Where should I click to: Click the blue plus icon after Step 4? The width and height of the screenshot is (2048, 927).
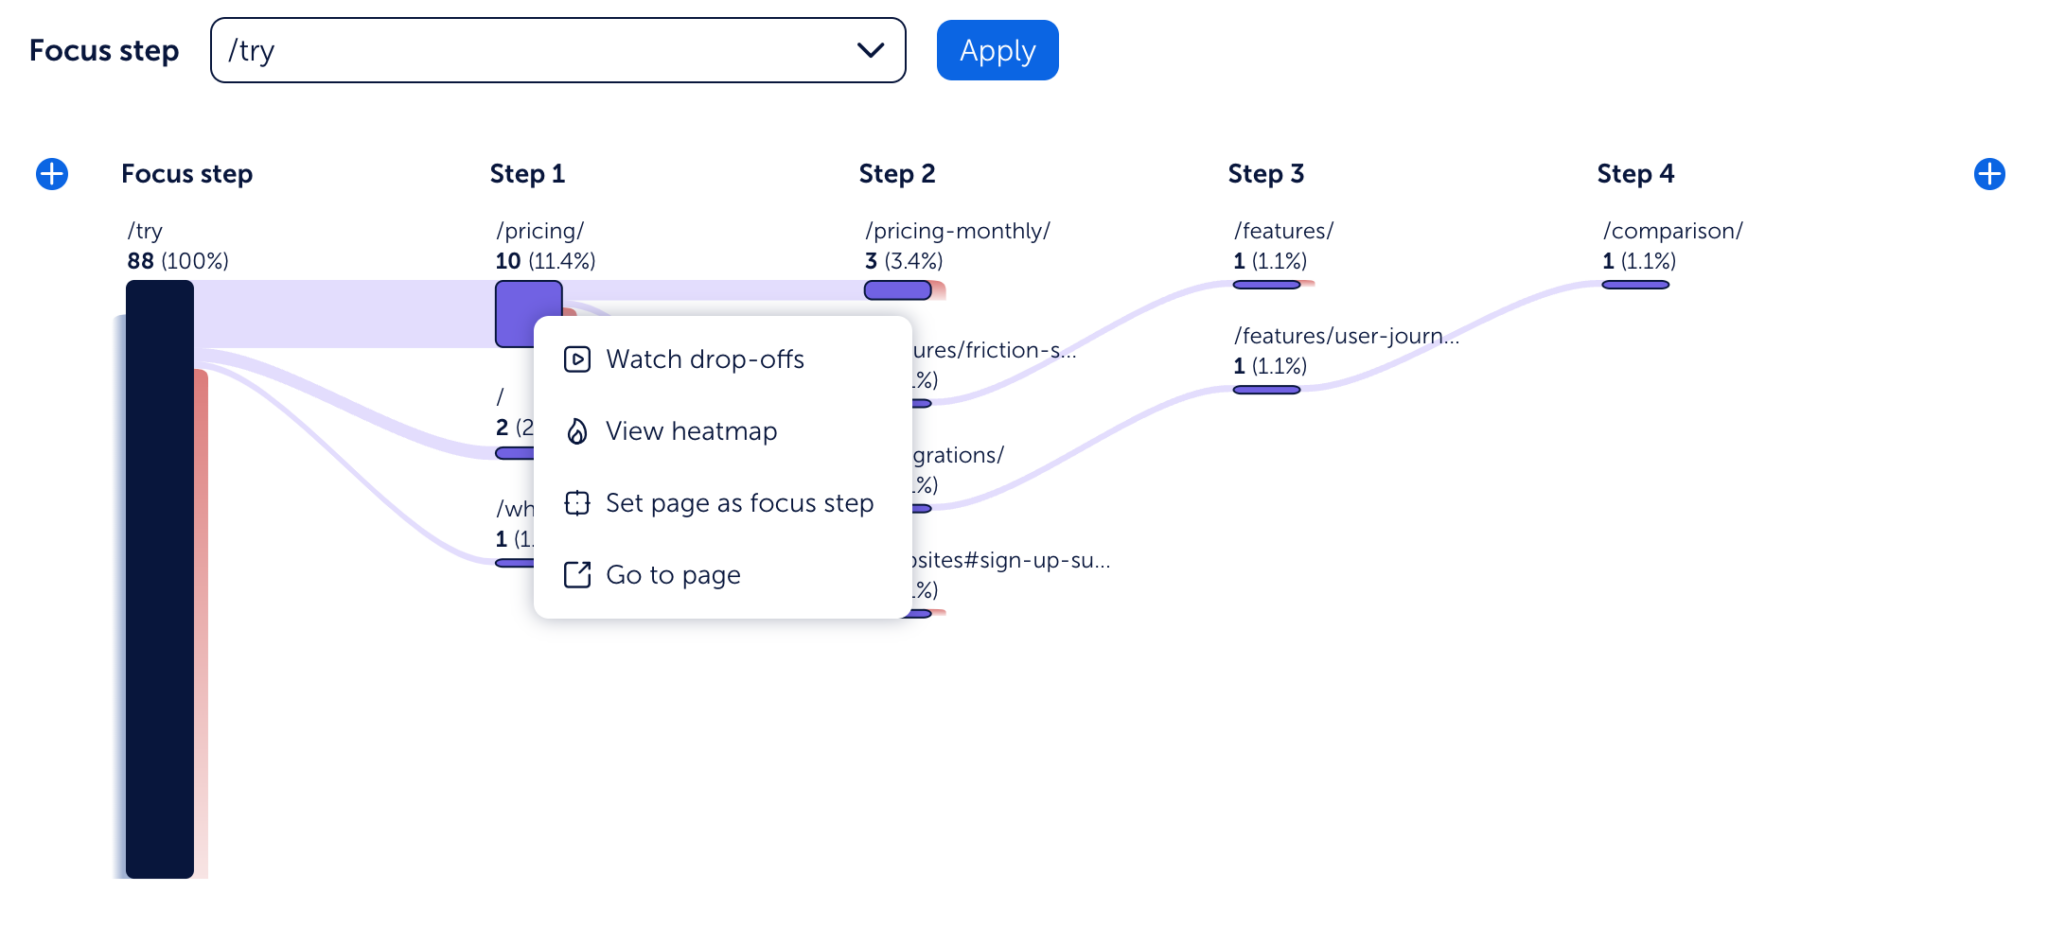1989,174
